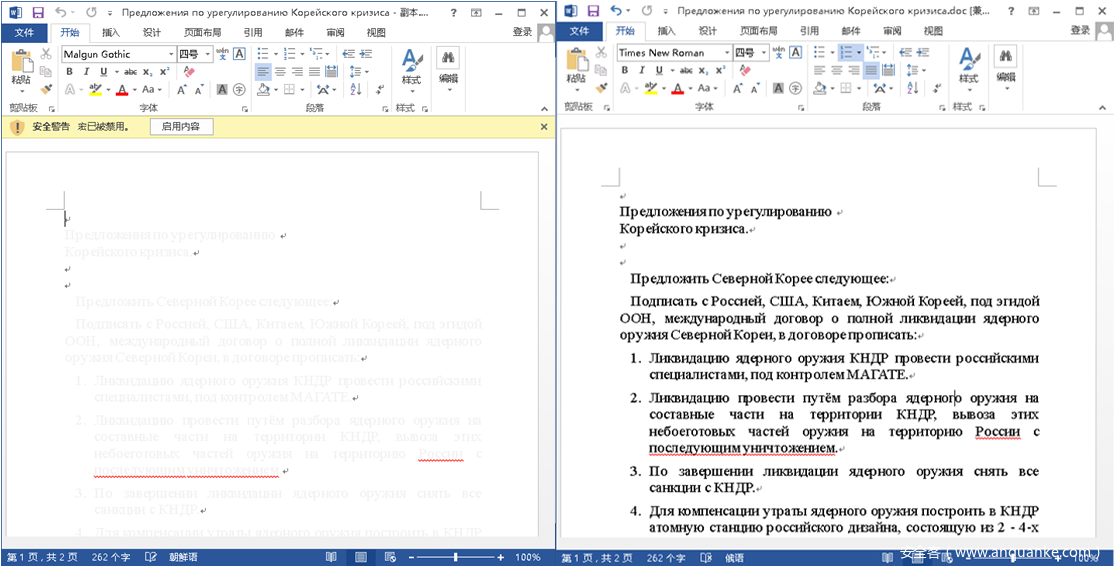1116x571 pixels.
Task: Click the zoom slider in left status bar
Action: tap(456, 557)
